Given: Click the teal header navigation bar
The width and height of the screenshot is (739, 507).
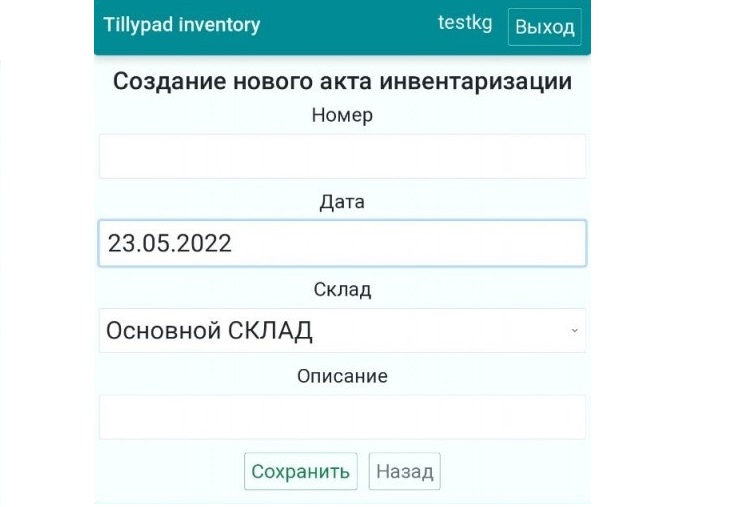Looking at the screenshot, I should (x=342, y=27).
